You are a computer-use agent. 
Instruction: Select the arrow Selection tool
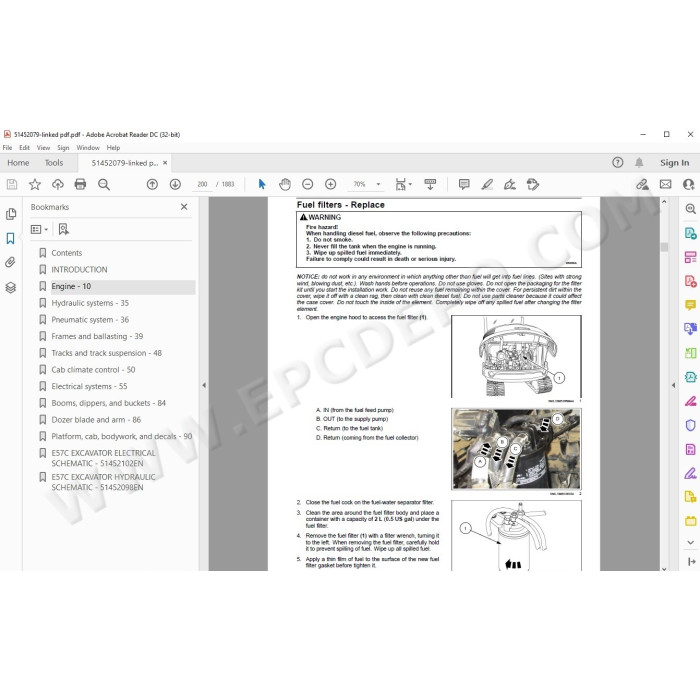(262, 184)
